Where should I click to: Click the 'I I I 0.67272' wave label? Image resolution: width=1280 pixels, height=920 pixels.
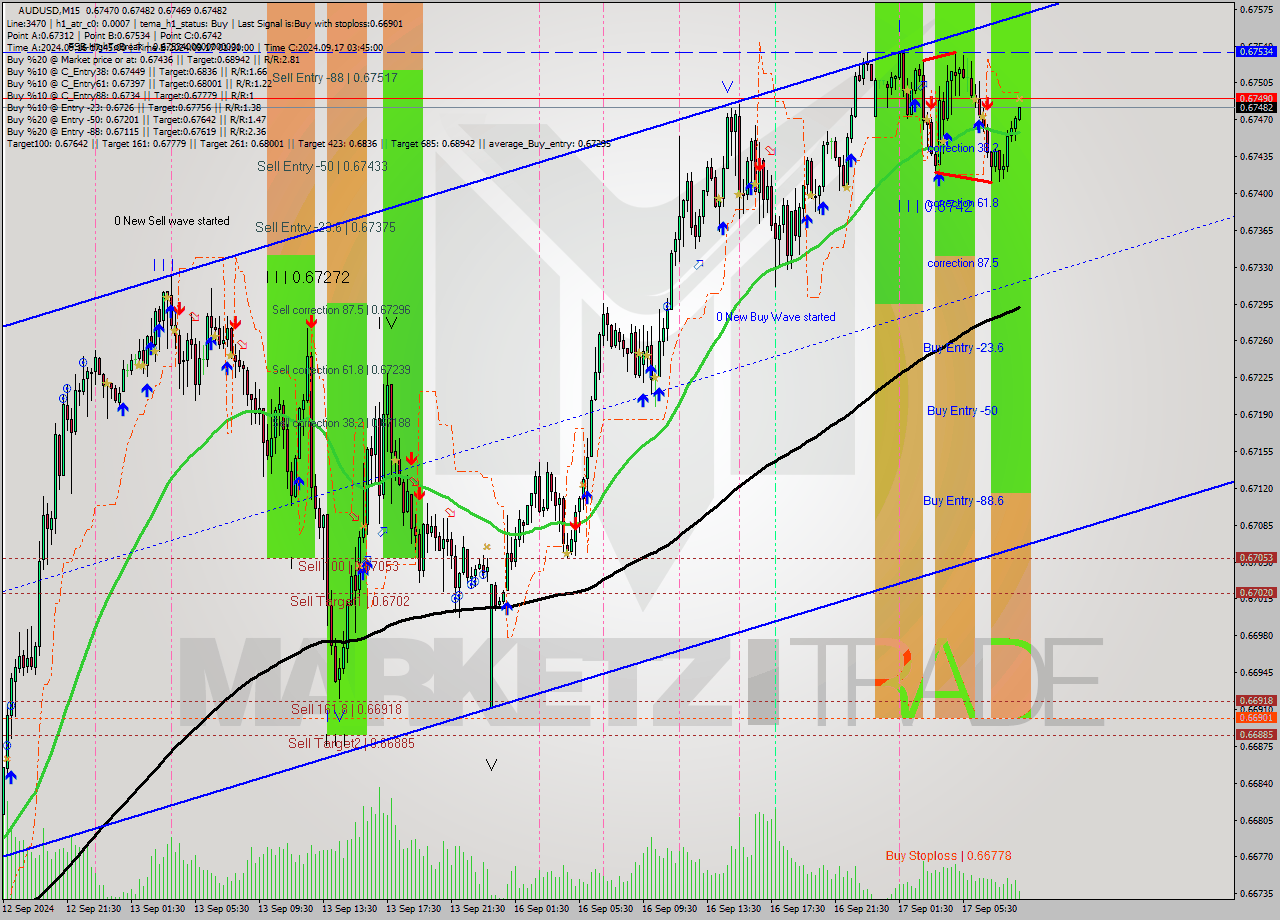click(x=308, y=277)
